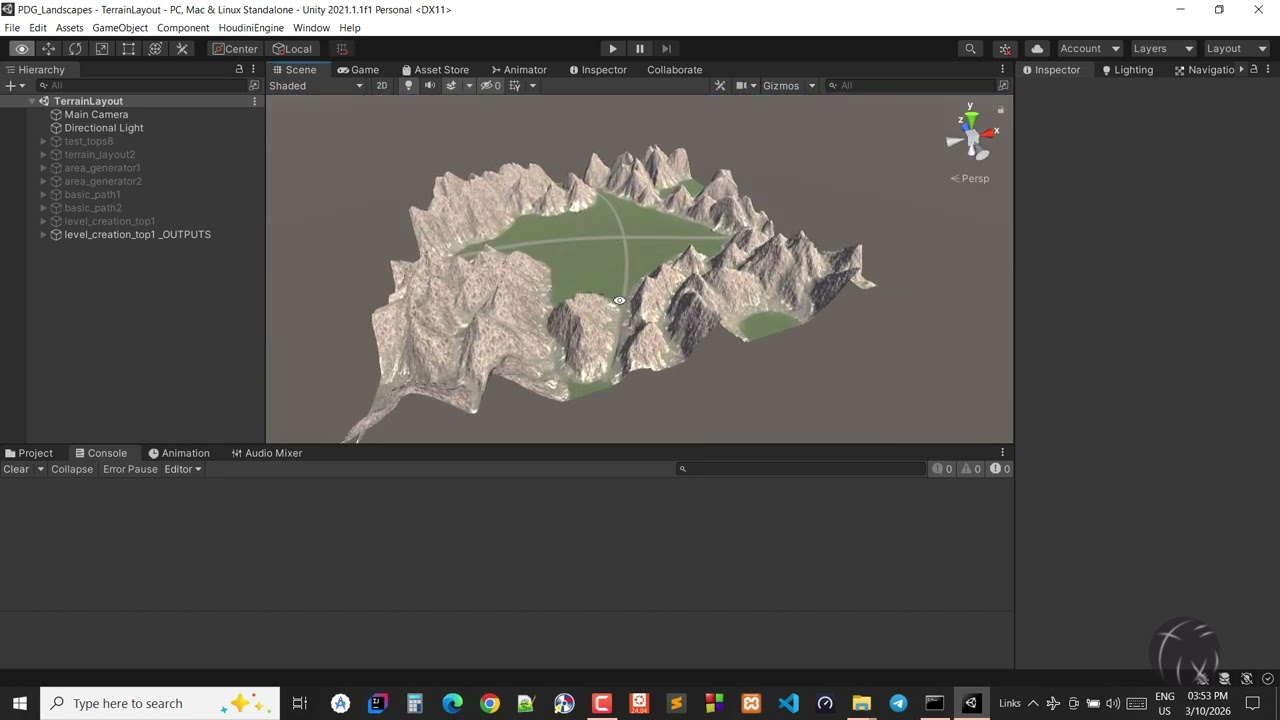Image resolution: width=1280 pixels, height=720 pixels.
Task: Expand the terrain_layout2 object
Action: 43,155
